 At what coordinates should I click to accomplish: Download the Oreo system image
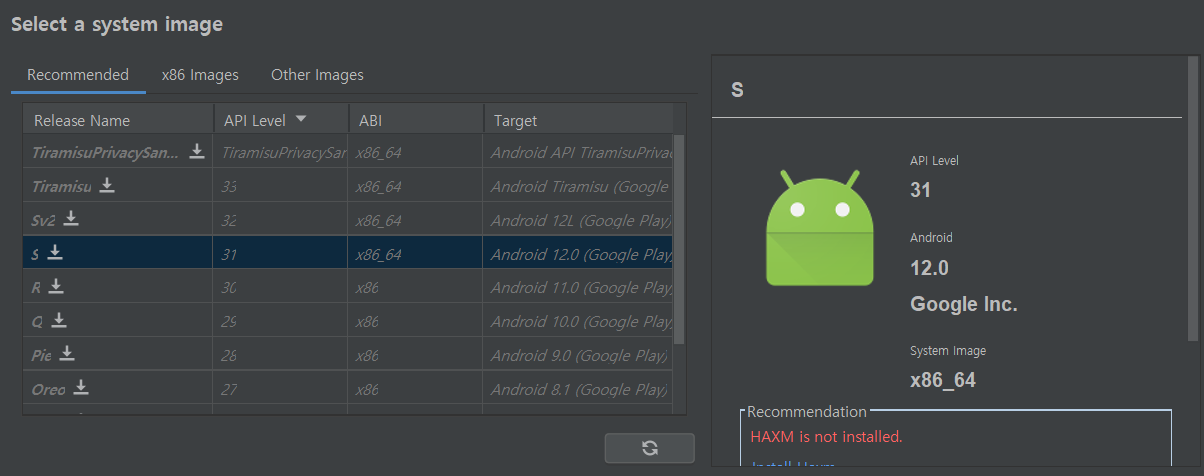[81, 388]
